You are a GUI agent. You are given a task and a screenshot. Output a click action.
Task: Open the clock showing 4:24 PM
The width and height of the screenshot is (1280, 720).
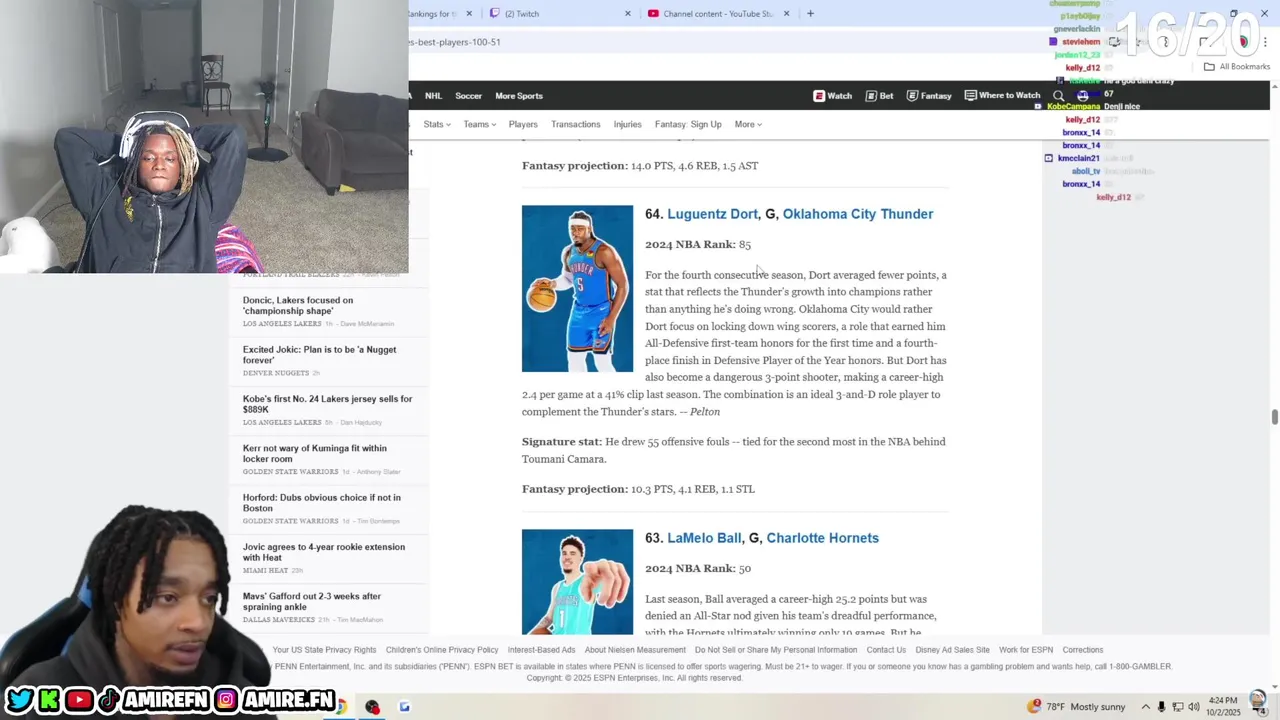point(1223,706)
